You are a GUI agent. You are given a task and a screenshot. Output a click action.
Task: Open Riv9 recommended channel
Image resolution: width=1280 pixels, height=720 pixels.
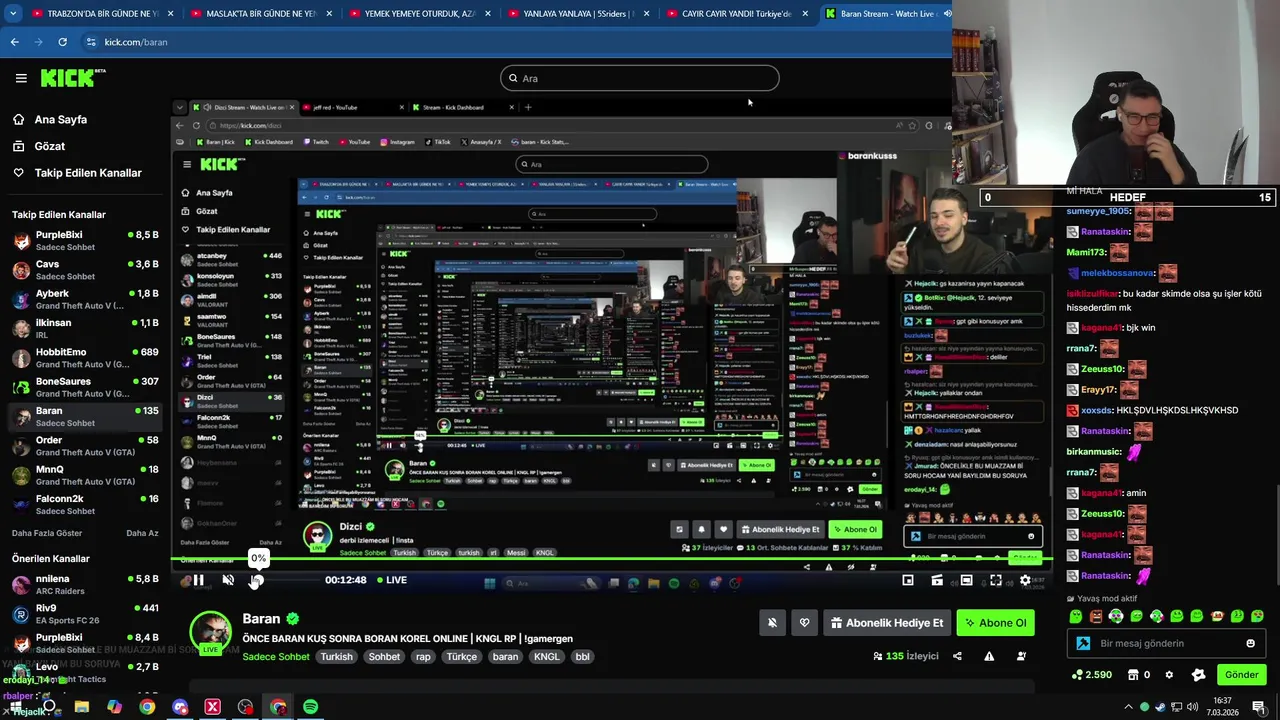(x=85, y=614)
